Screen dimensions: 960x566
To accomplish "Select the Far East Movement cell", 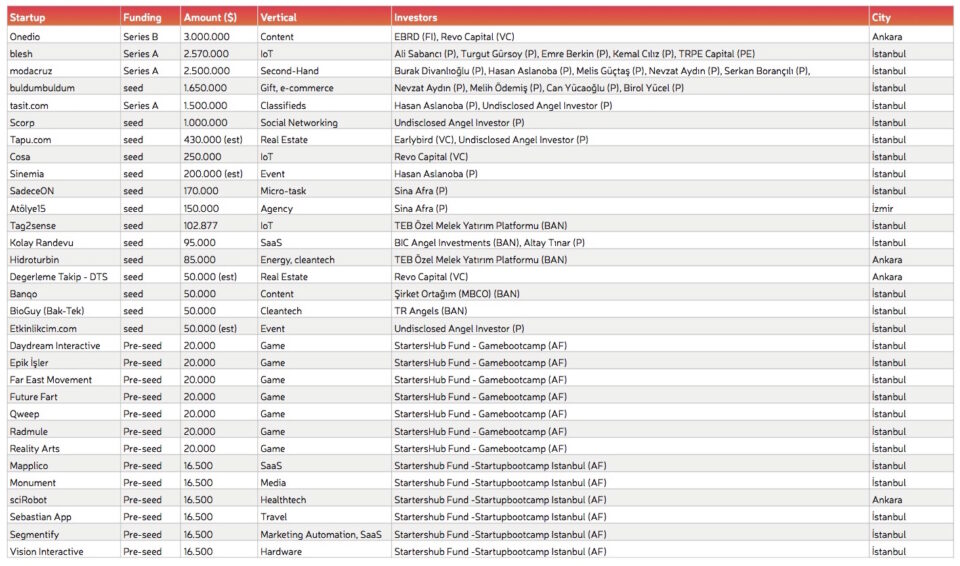I will point(64,380).
